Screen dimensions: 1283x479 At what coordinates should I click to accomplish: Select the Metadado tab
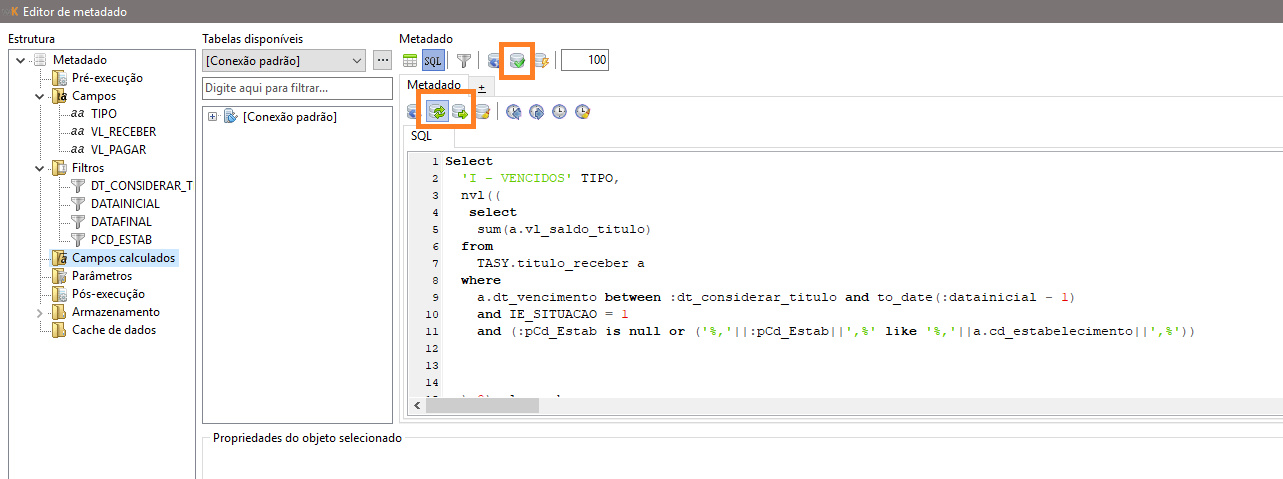pyautogui.click(x=434, y=86)
